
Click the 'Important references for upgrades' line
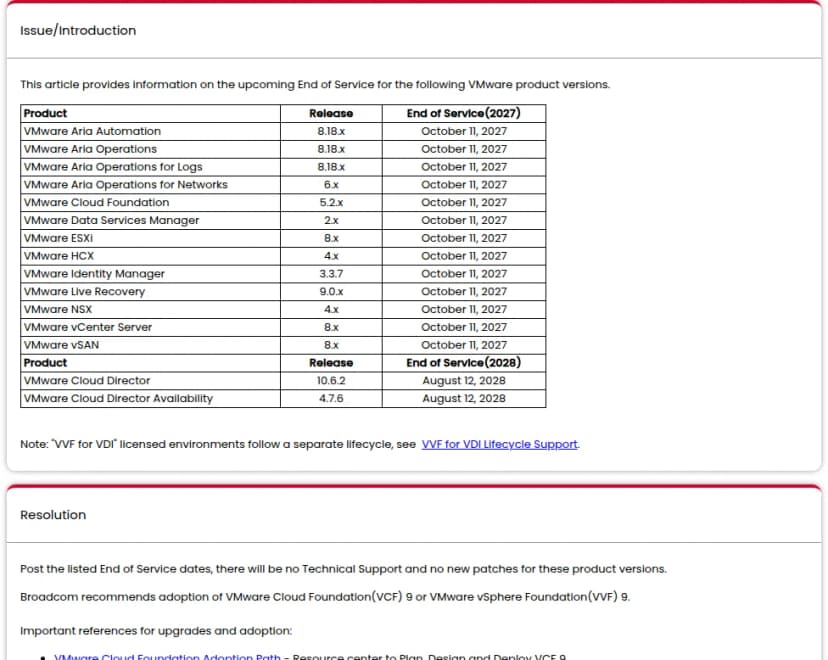click(156, 631)
